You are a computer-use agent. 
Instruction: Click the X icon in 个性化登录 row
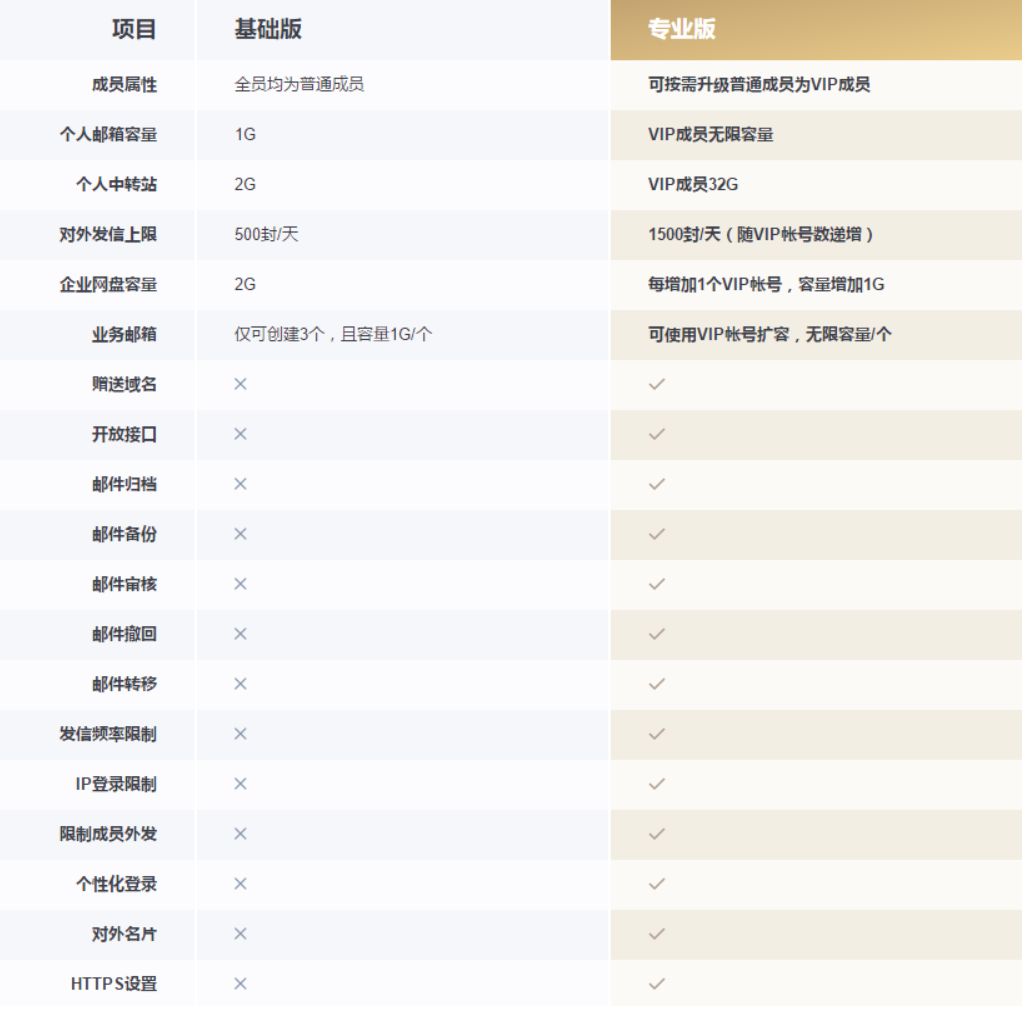[x=240, y=884]
